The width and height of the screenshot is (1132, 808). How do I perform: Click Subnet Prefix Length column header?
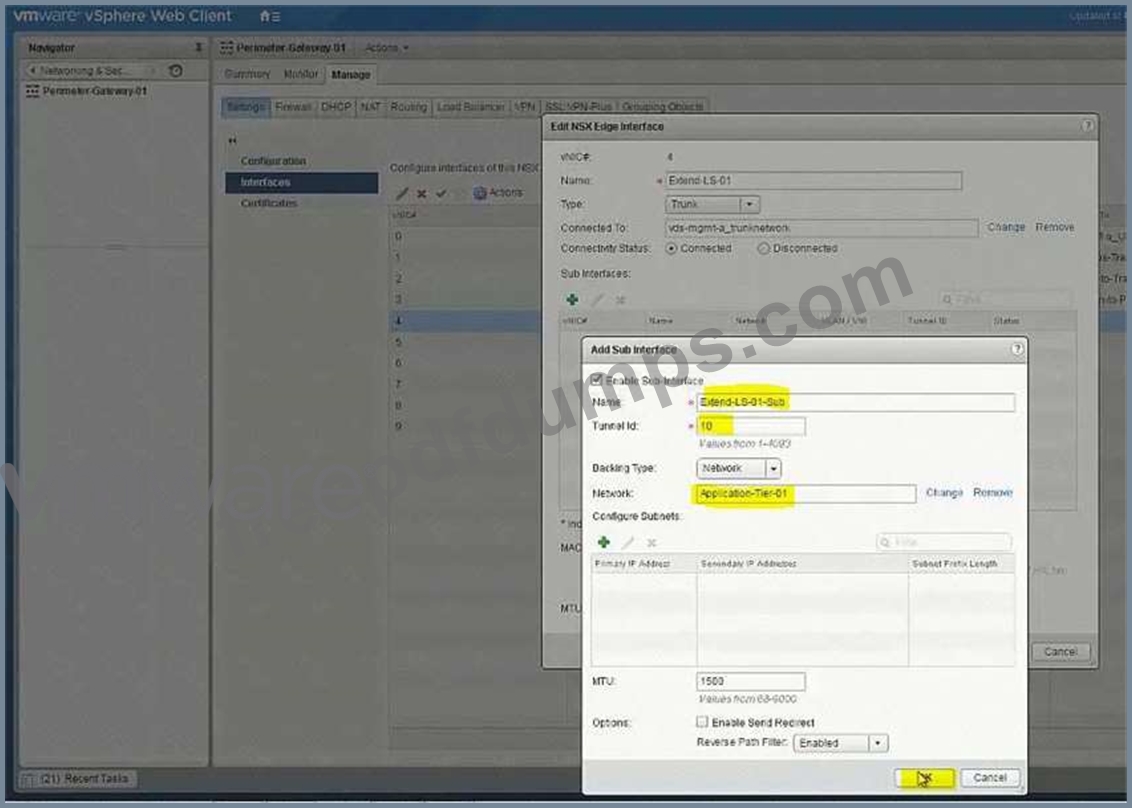(962, 563)
